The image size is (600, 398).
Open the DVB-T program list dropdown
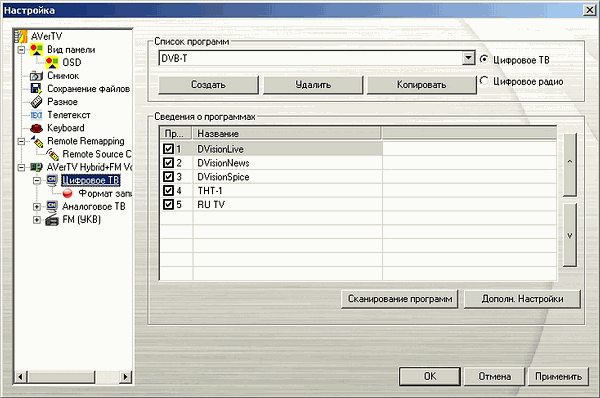pyautogui.click(x=468, y=58)
